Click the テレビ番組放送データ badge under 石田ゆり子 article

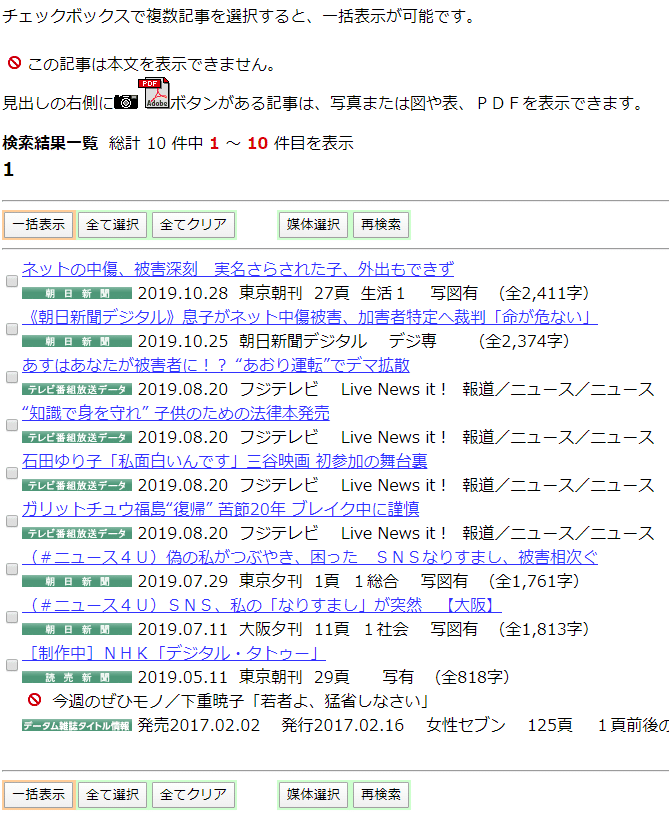(x=77, y=485)
